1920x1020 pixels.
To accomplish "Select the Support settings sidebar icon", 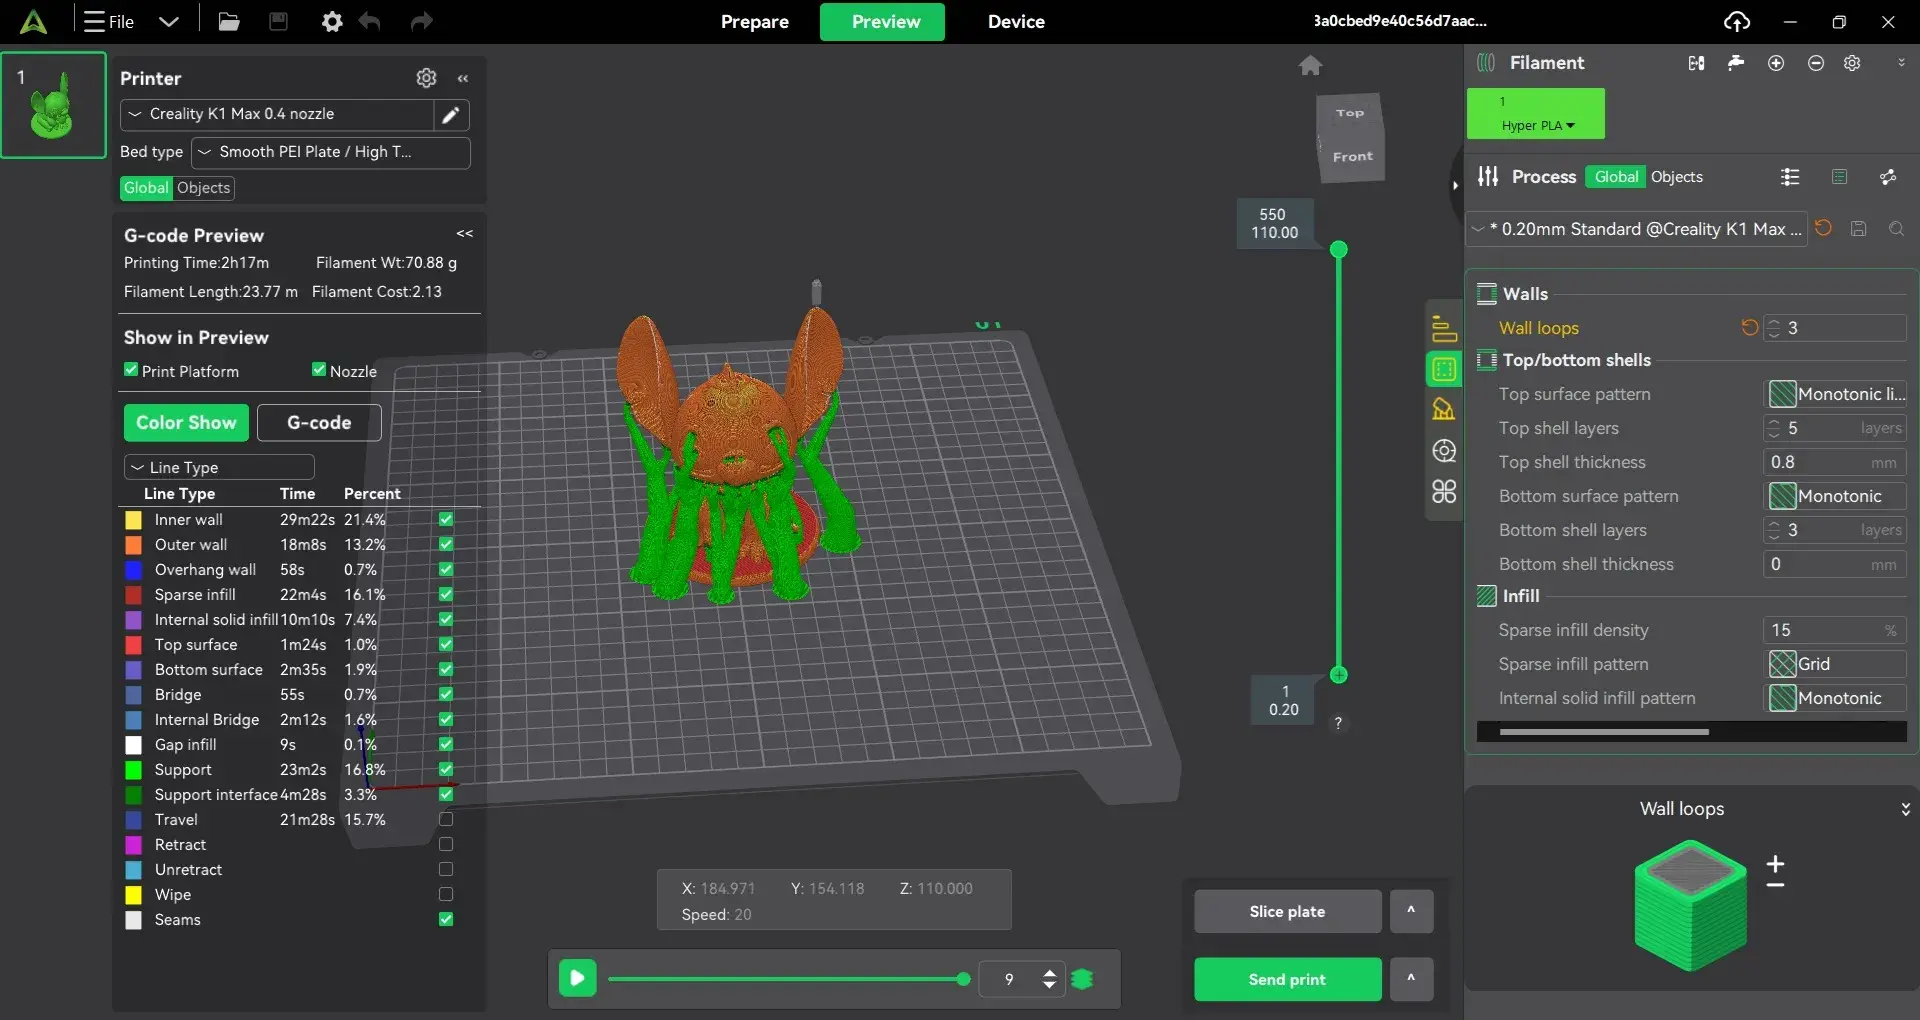I will 1444,409.
